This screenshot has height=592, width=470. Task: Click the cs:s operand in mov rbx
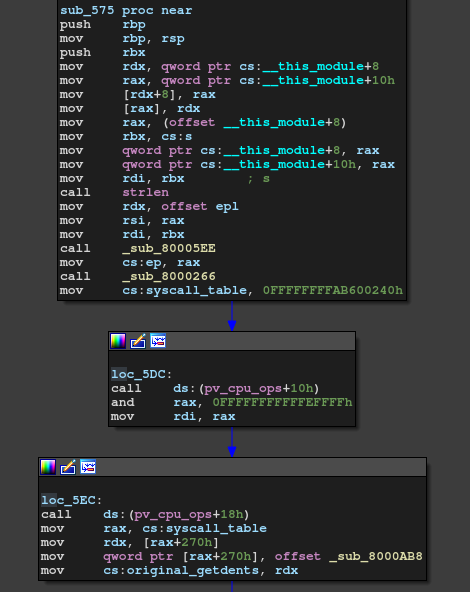(177, 137)
